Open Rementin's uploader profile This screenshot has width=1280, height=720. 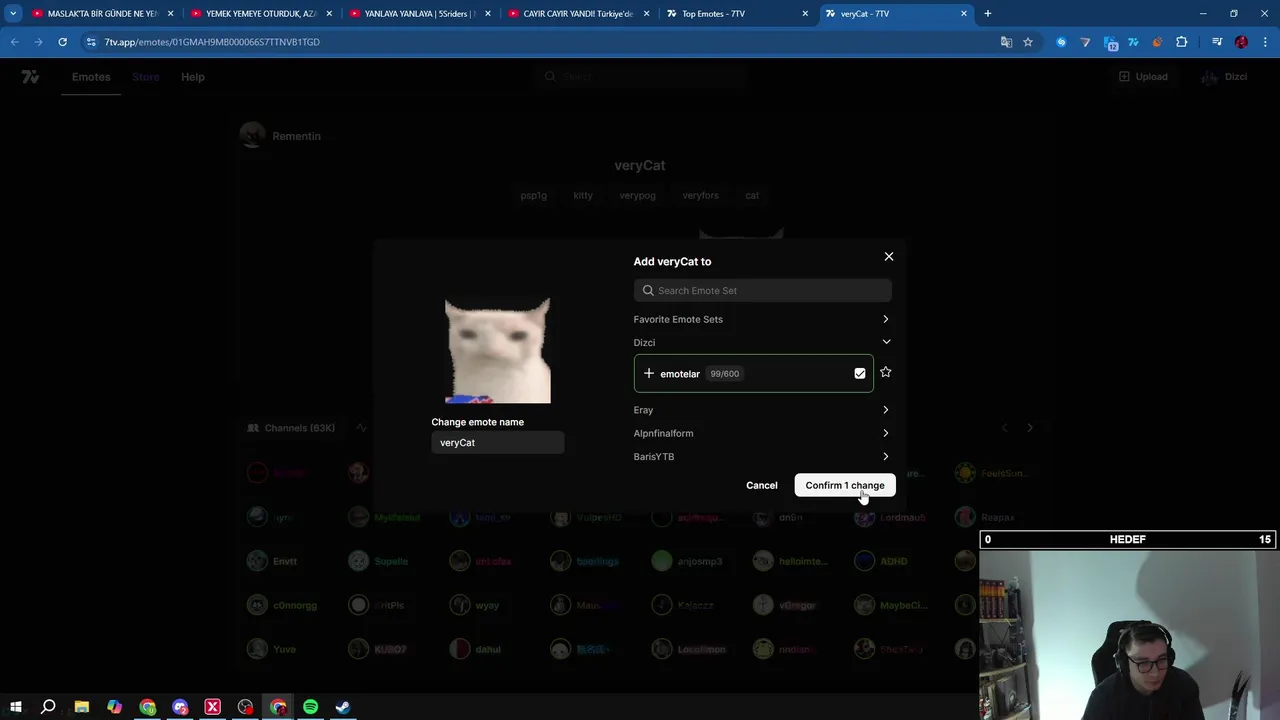click(281, 136)
